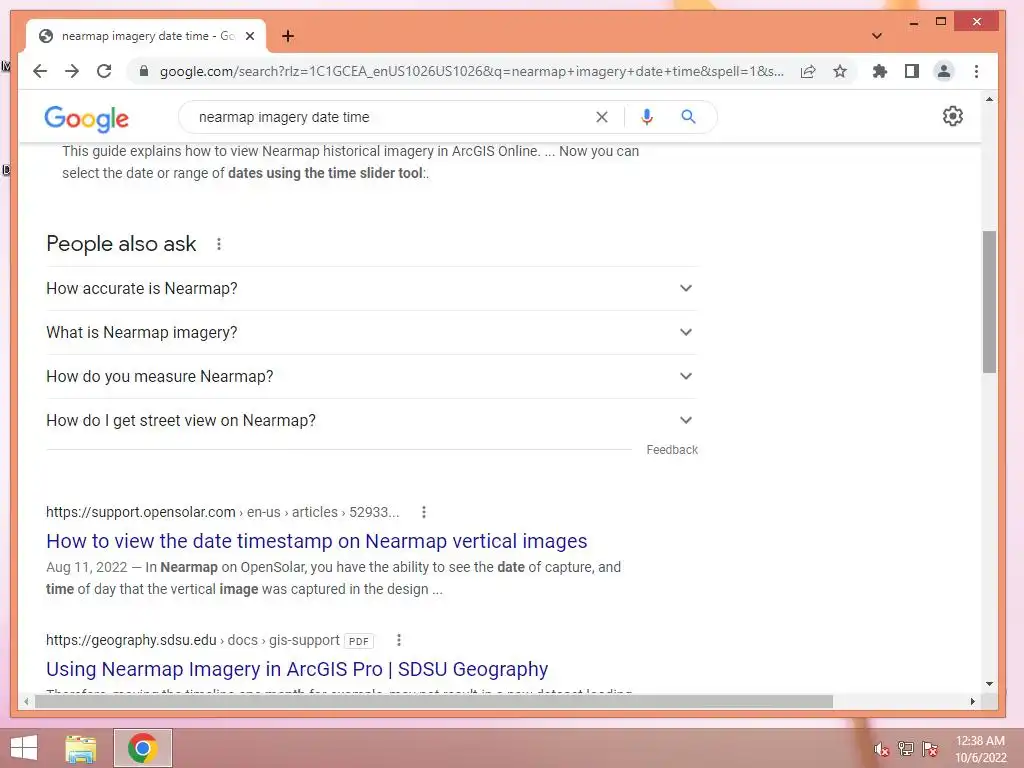This screenshot has width=1024, height=768.
Task: Open the Chrome profile avatar
Action: coord(944,71)
